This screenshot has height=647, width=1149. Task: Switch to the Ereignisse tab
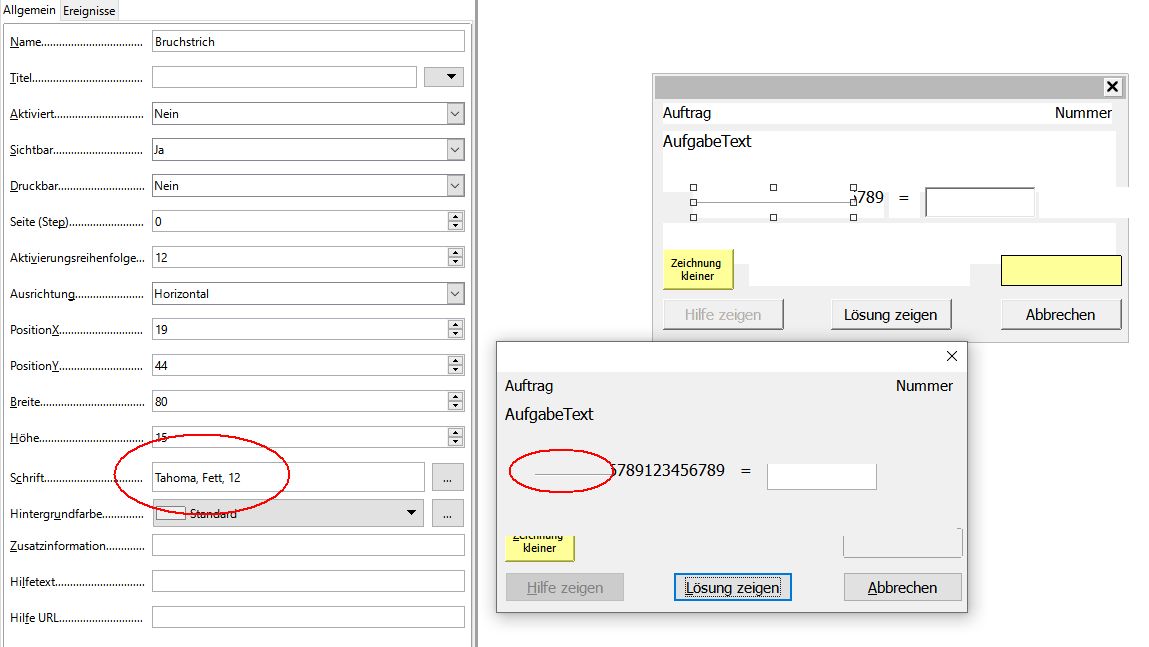[90, 11]
